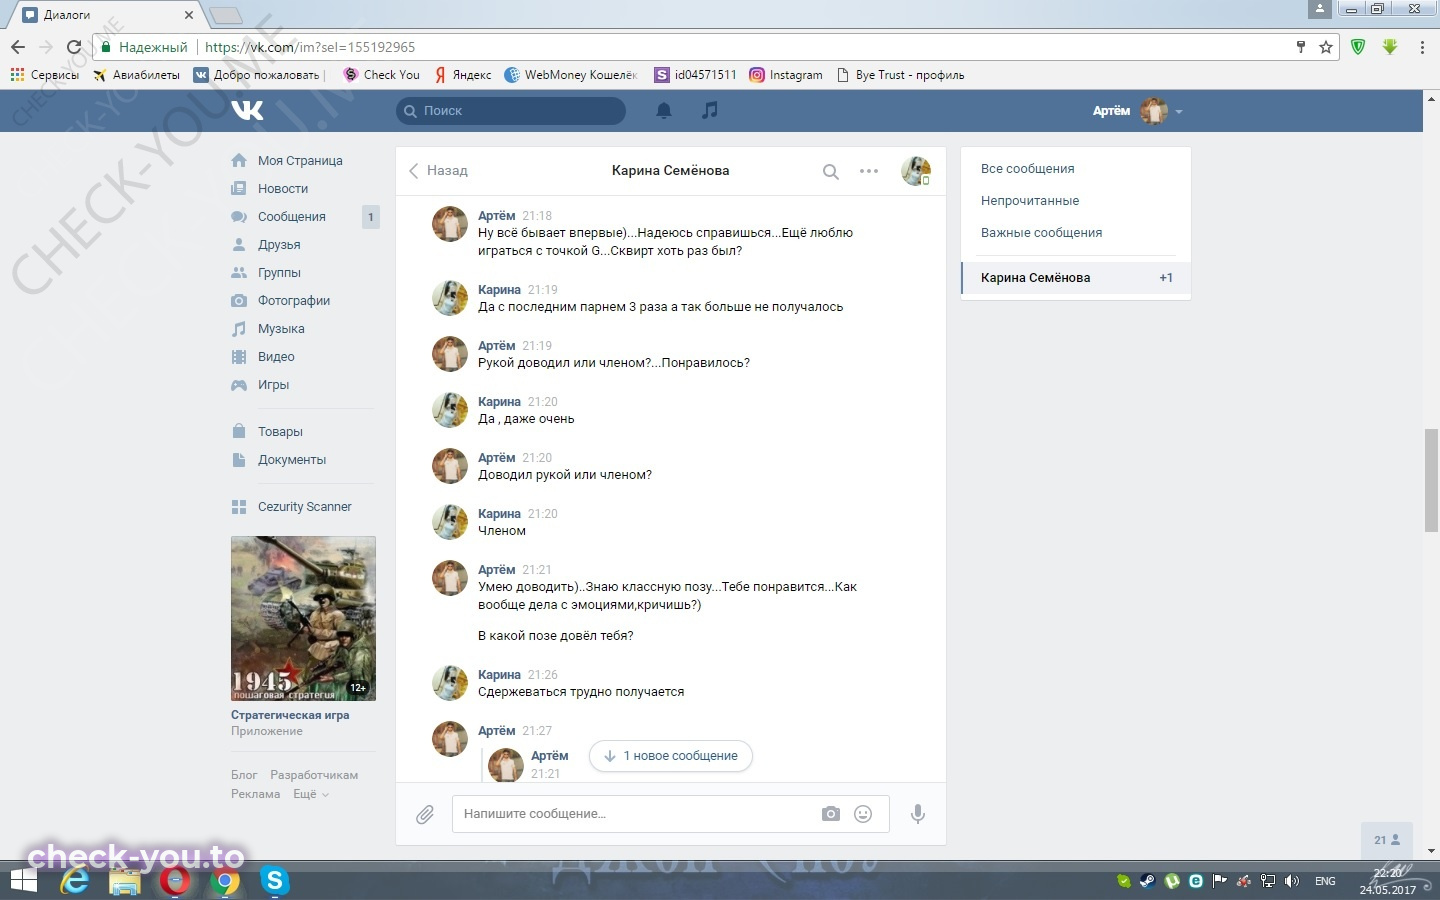Click the green shield extension icon
The width and height of the screenshot is (1440, 900).
point(1358,47)
